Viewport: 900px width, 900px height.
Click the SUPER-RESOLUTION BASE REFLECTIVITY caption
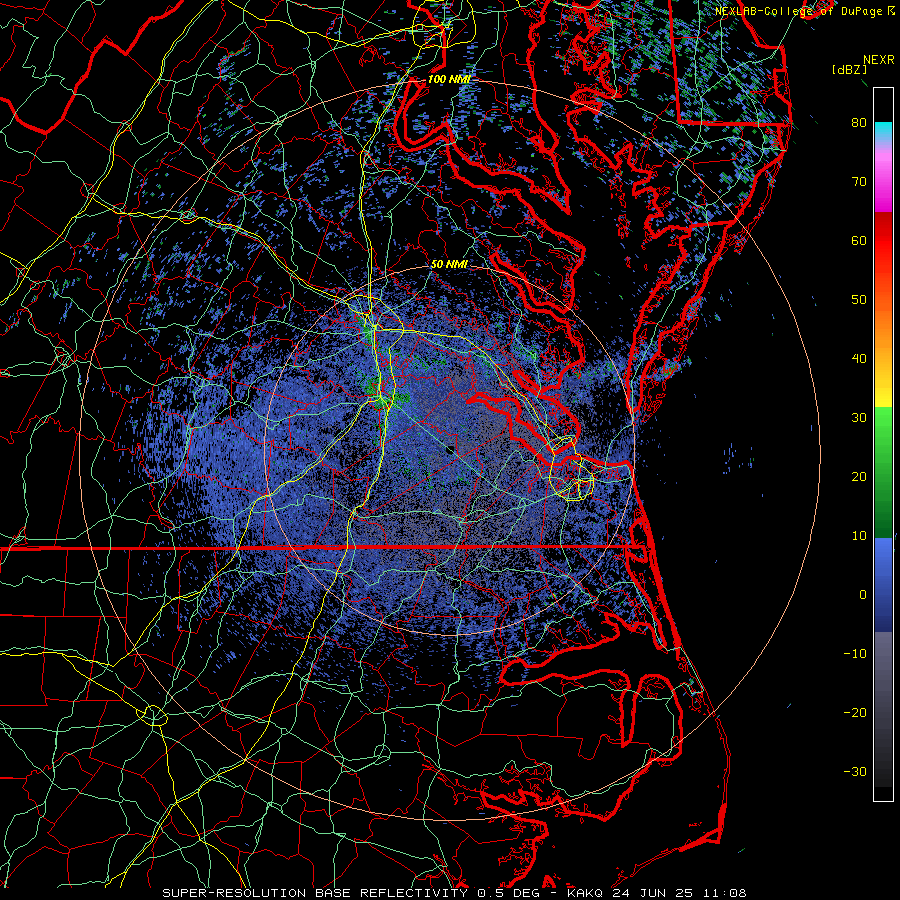[315, 893]
